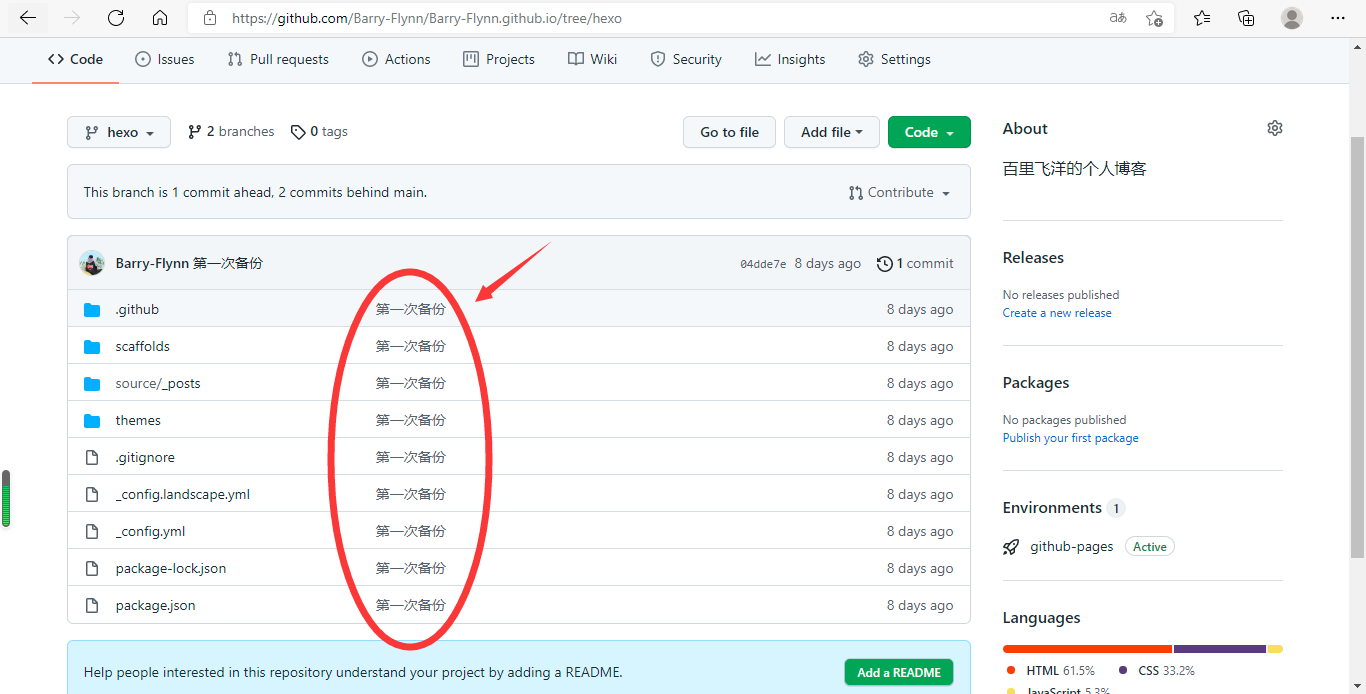
Task: Add page to favorites star icon
Action: (1154, 18)
